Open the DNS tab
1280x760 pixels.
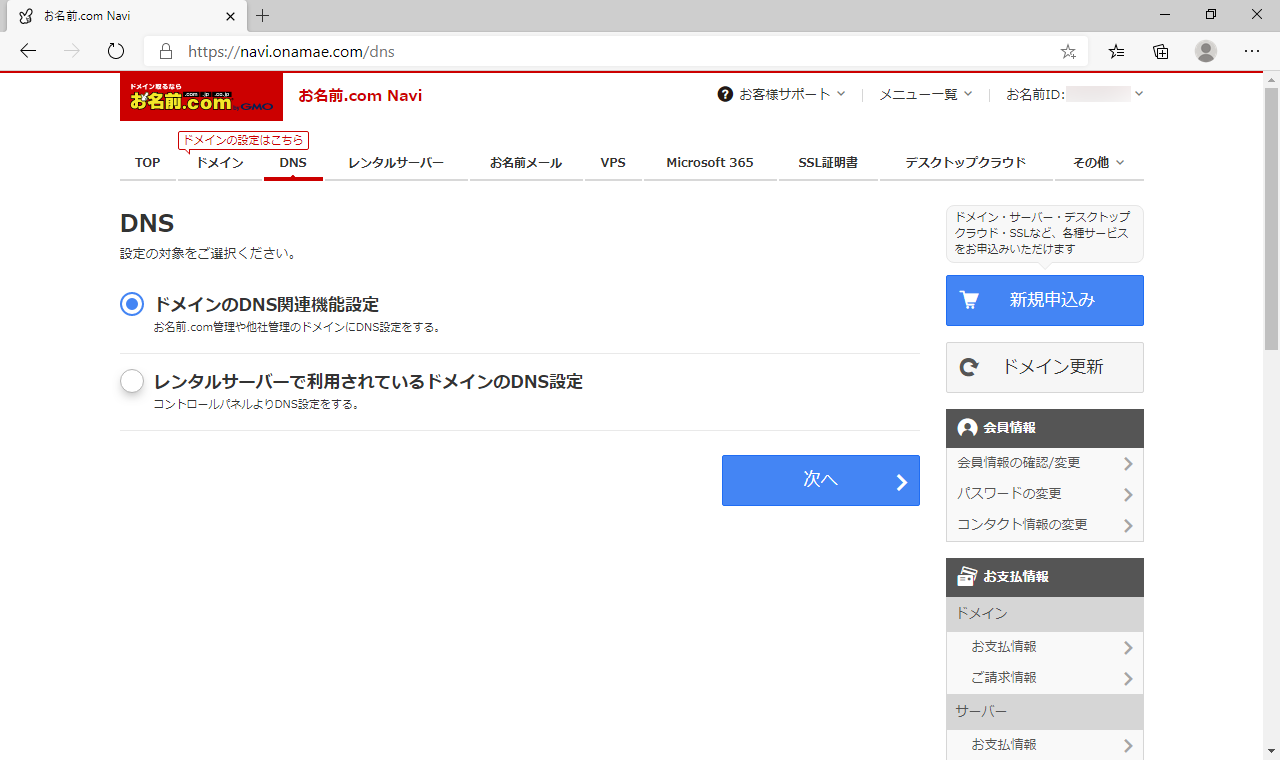click(293, 162)
